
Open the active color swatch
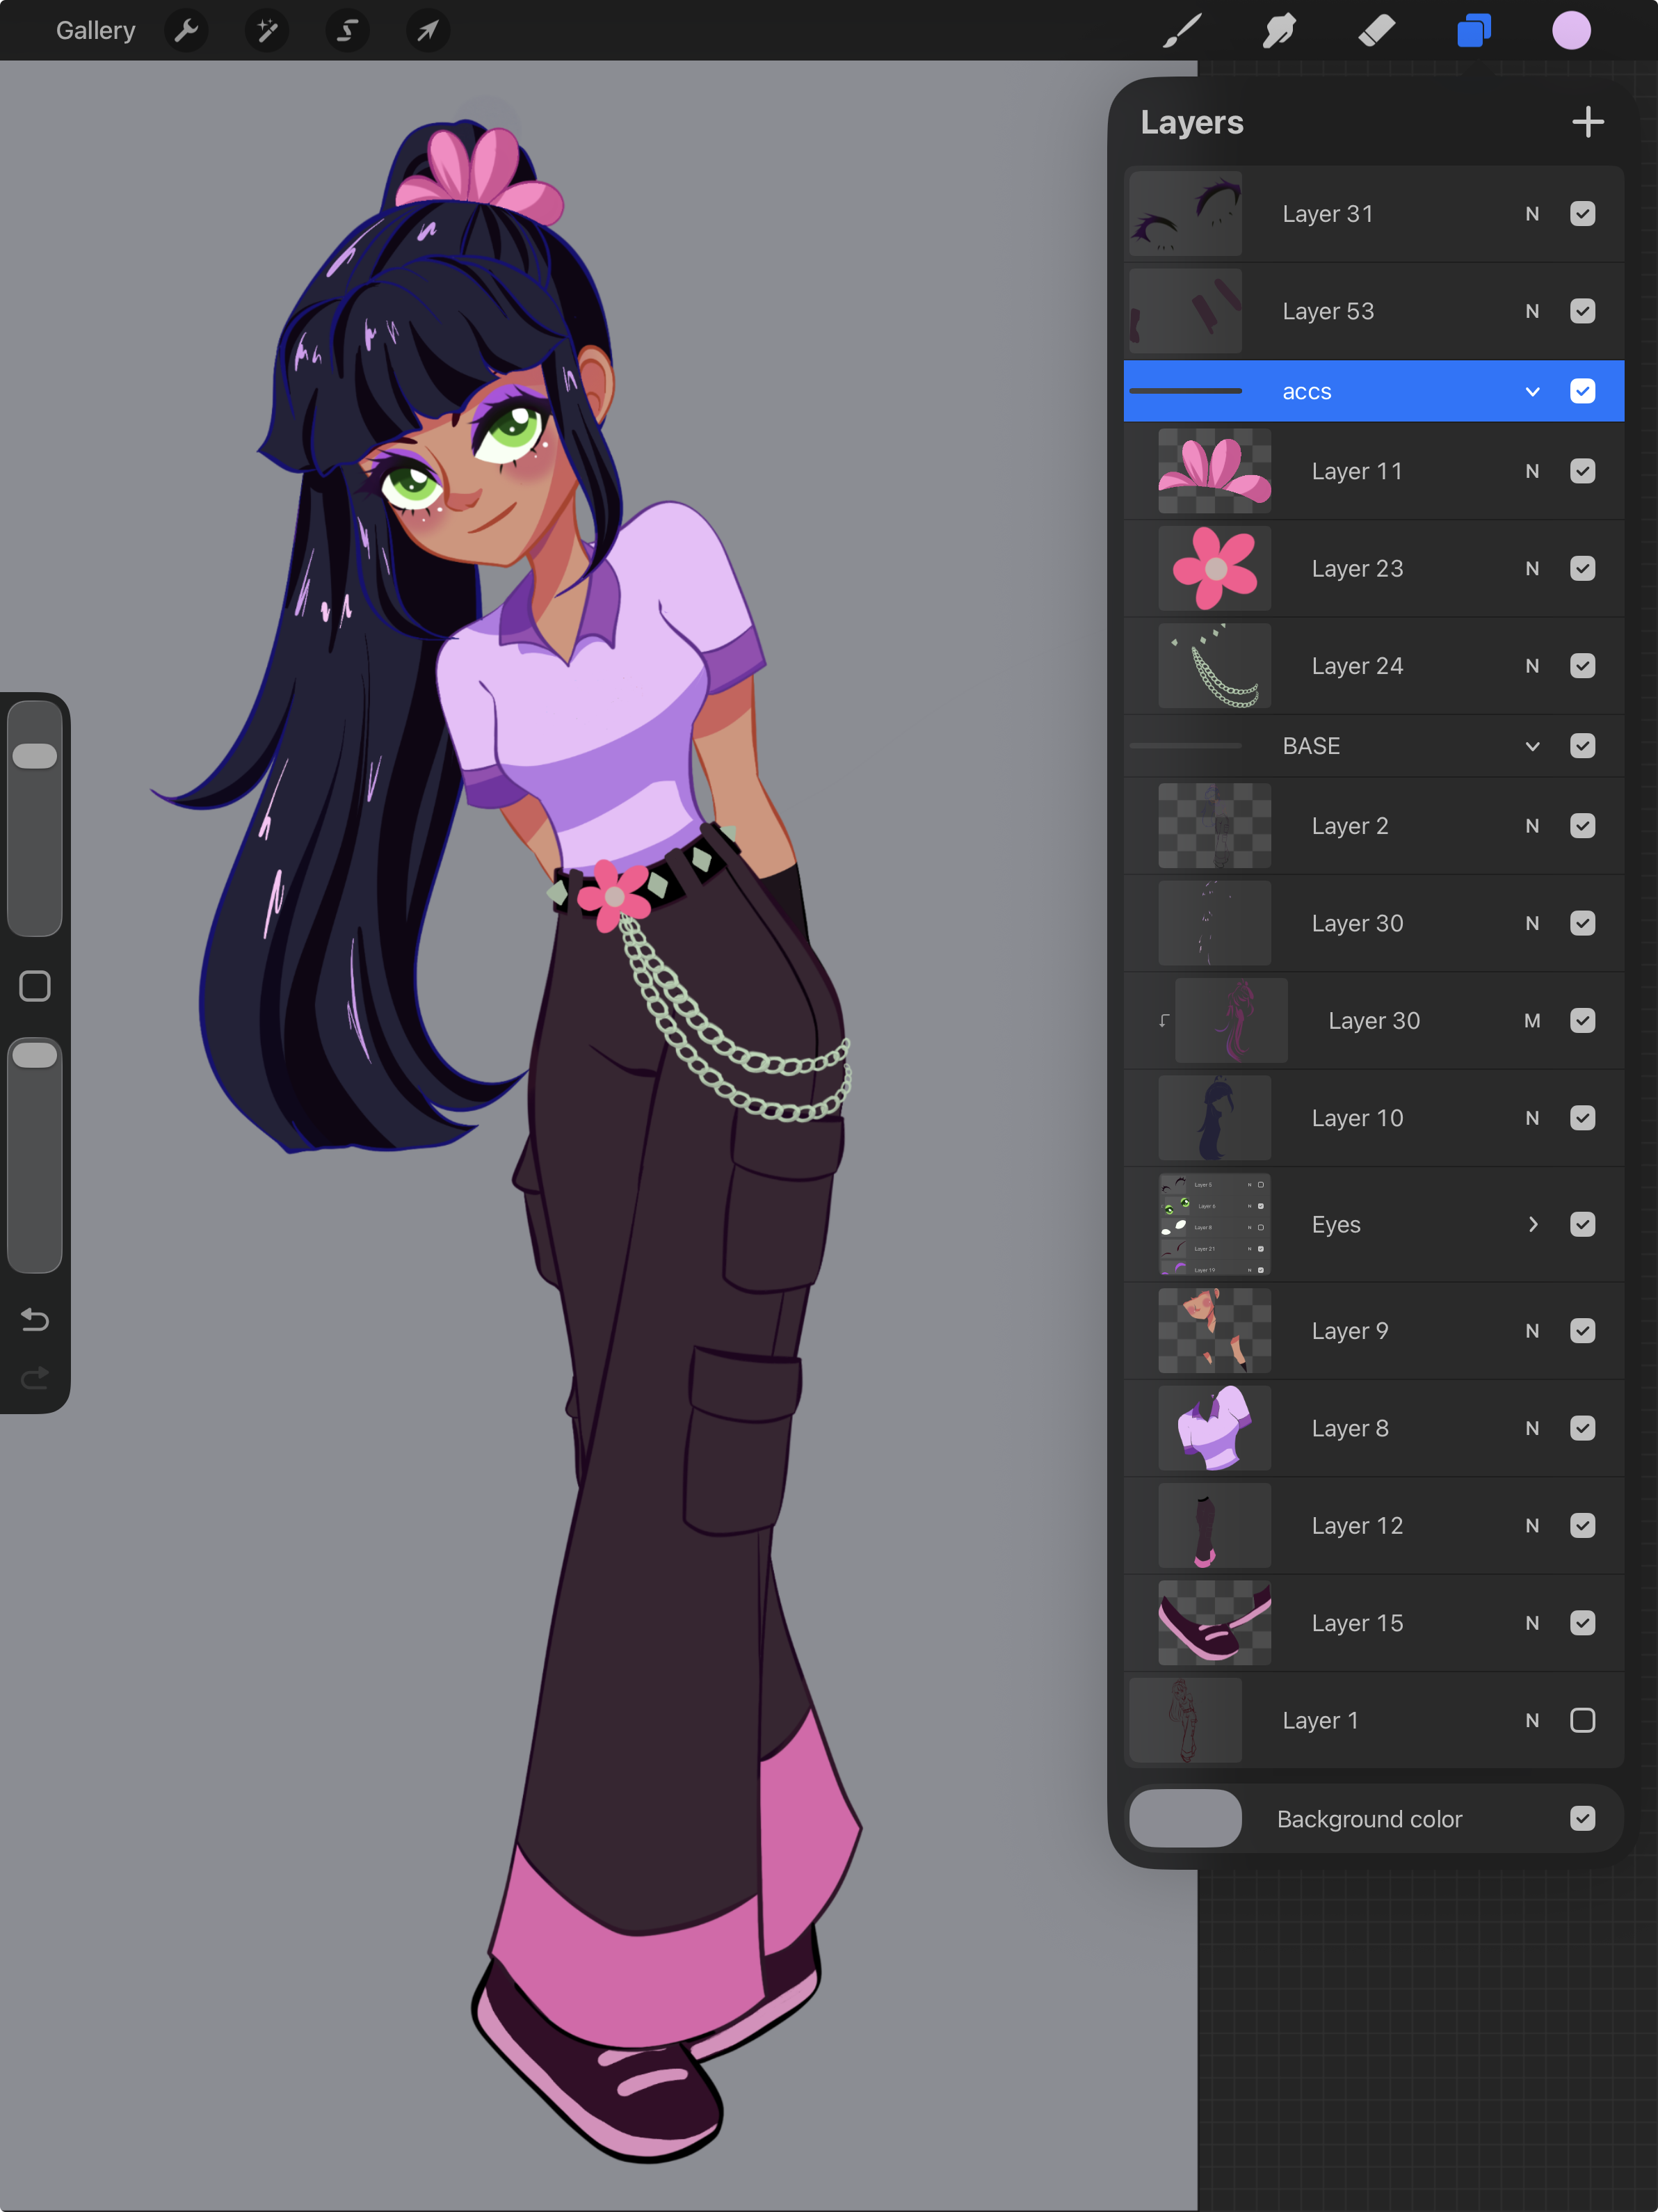pos(1571,30)
